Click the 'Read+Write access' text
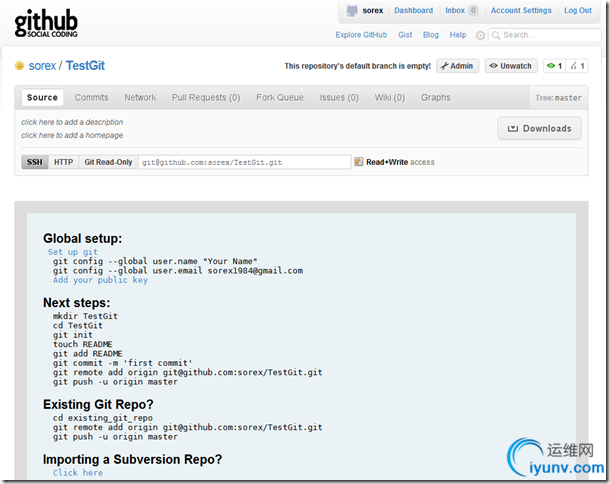This screenshot has height=484, width=610. pyautogui.click(x=400, y=162)
